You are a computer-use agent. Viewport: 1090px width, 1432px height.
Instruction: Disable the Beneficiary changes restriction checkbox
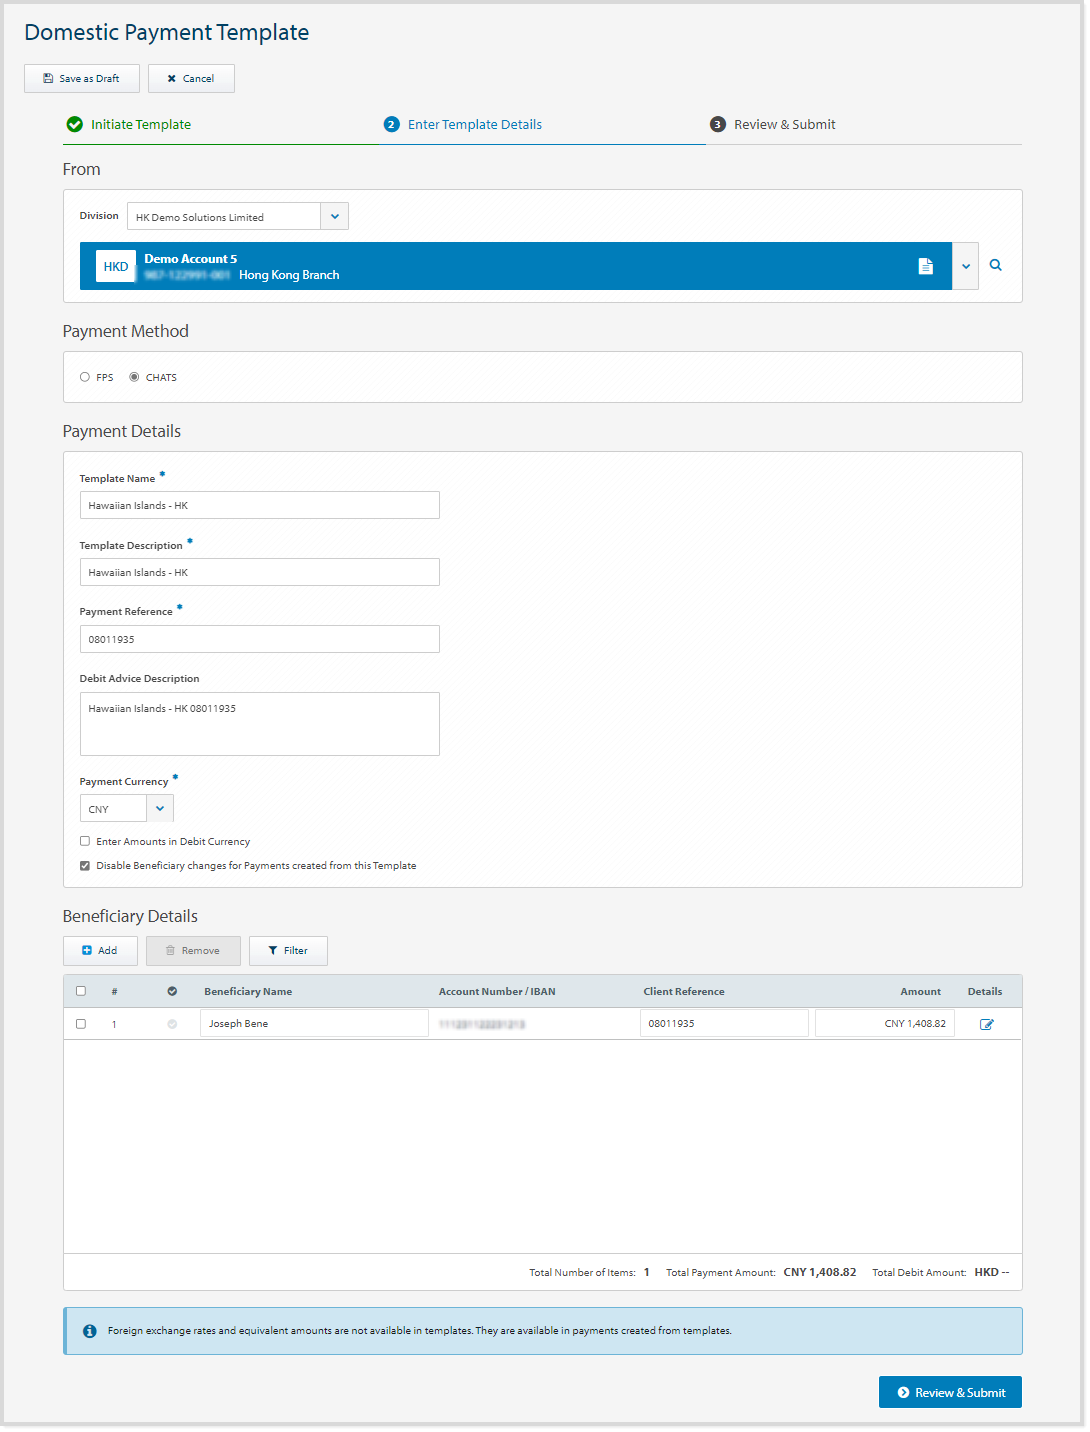tap(85, 865)
